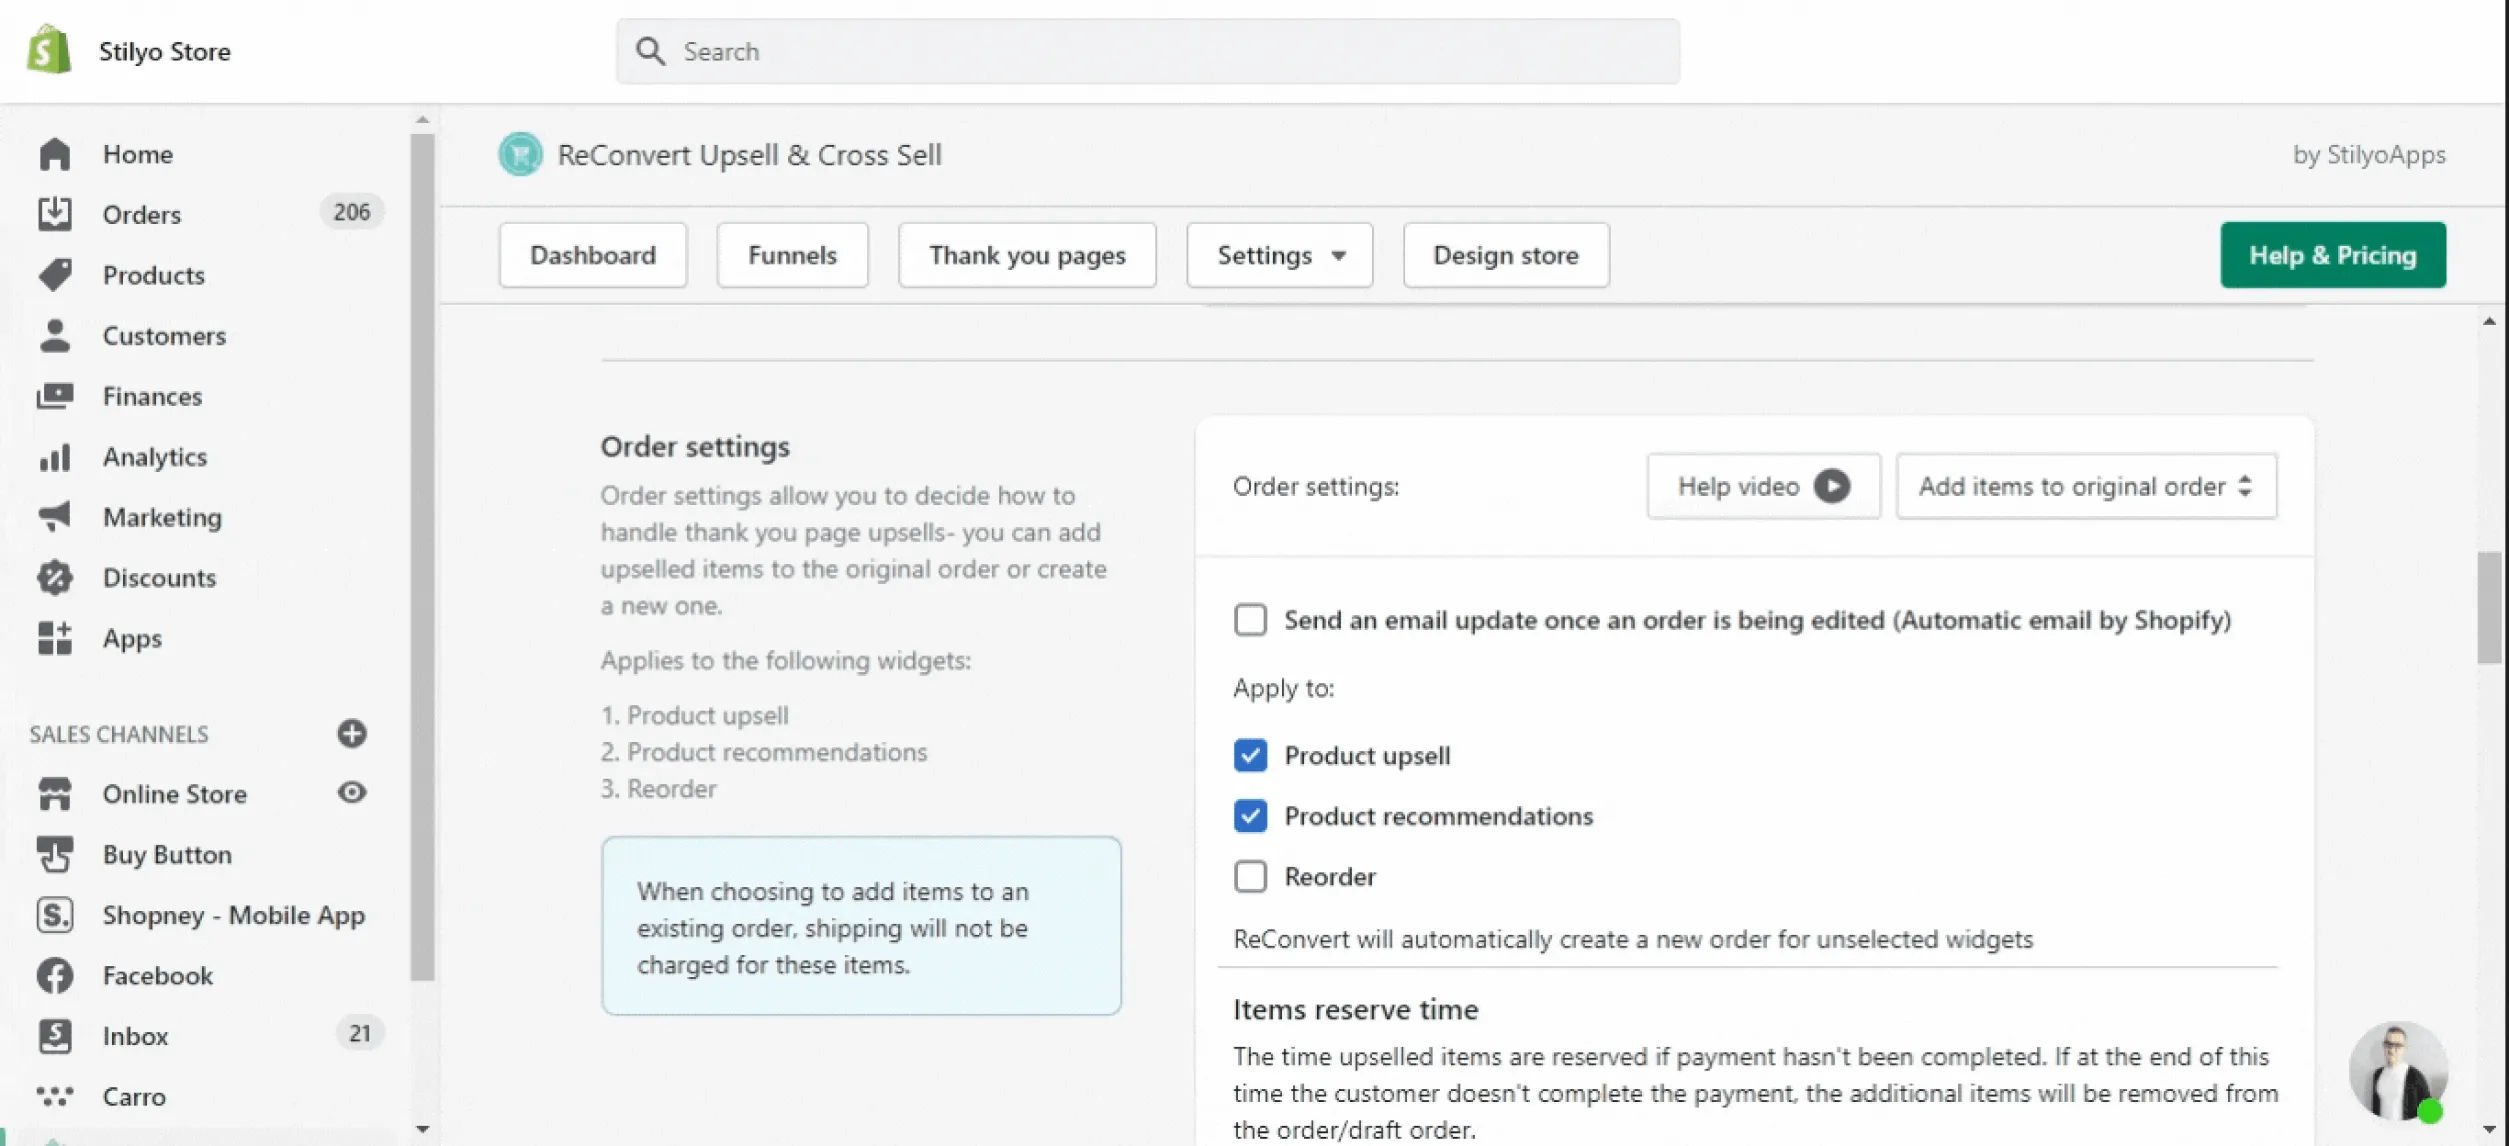Open Shopney - Mobile App channel
This screenshot has width=2509, height=1146.
point(233,915)
